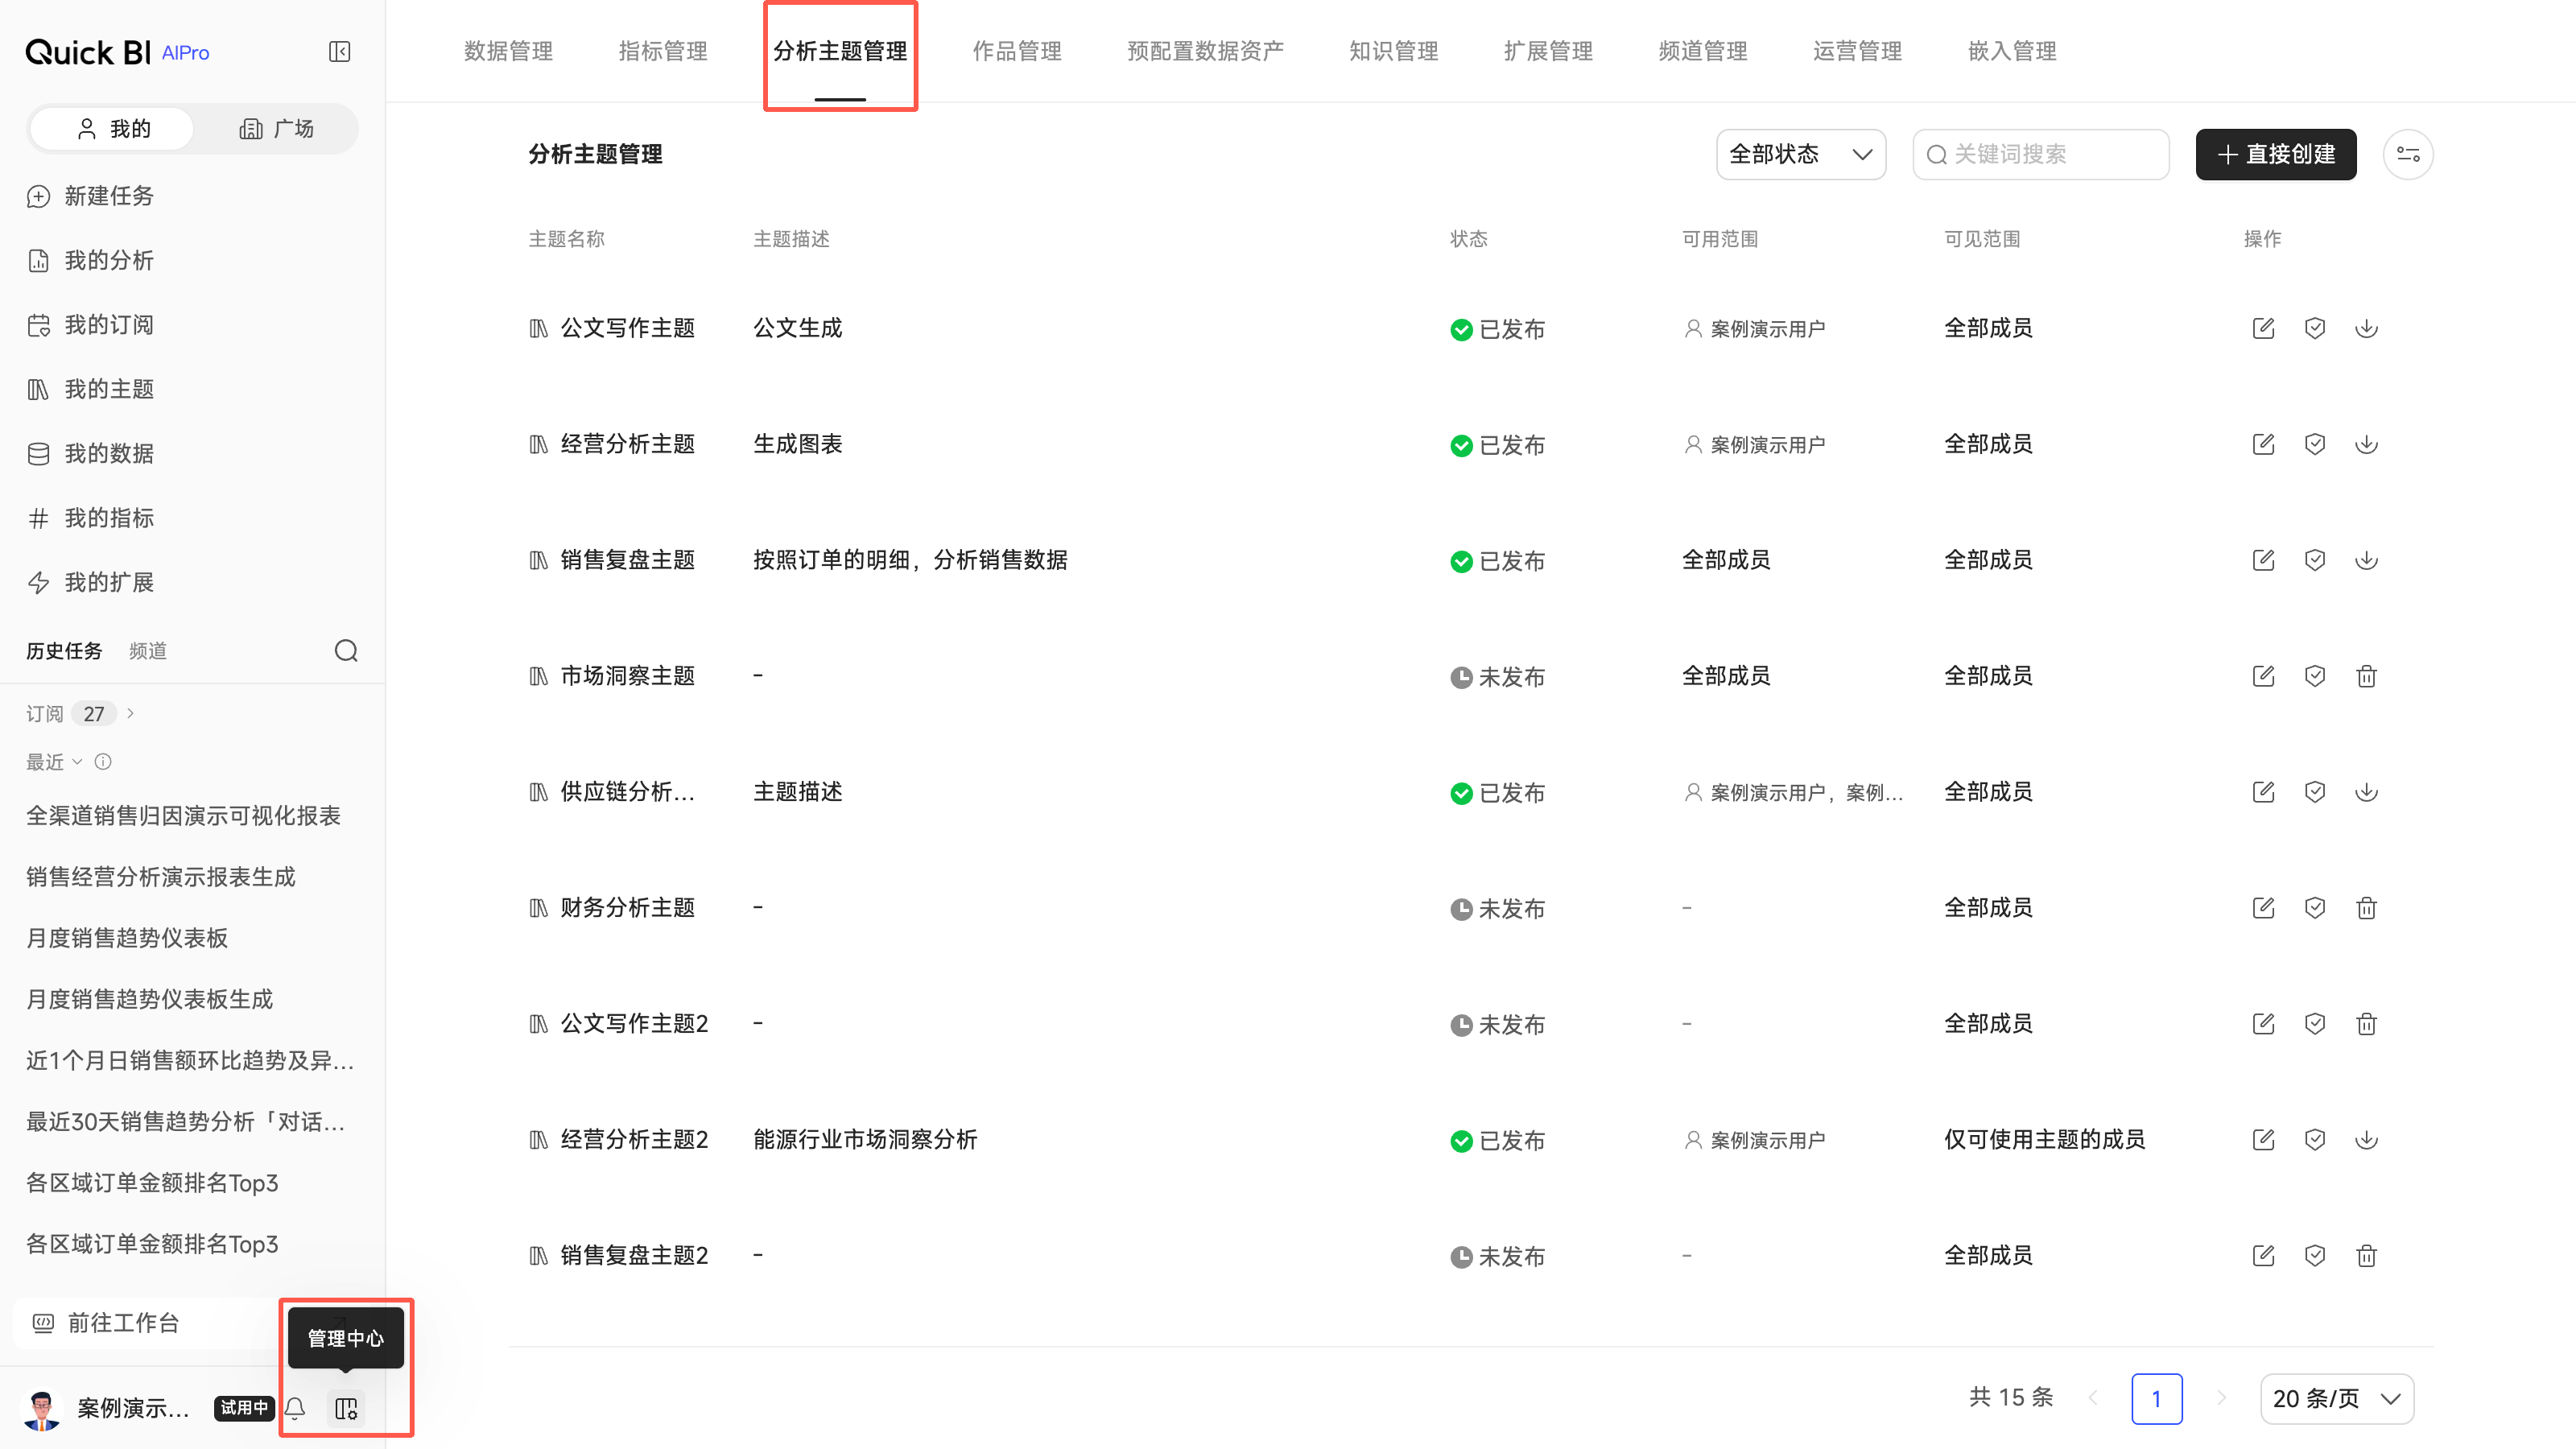Open the notification bell icon
The width and height of the screenshot is (2576, 1449).
click(295, 1408)
